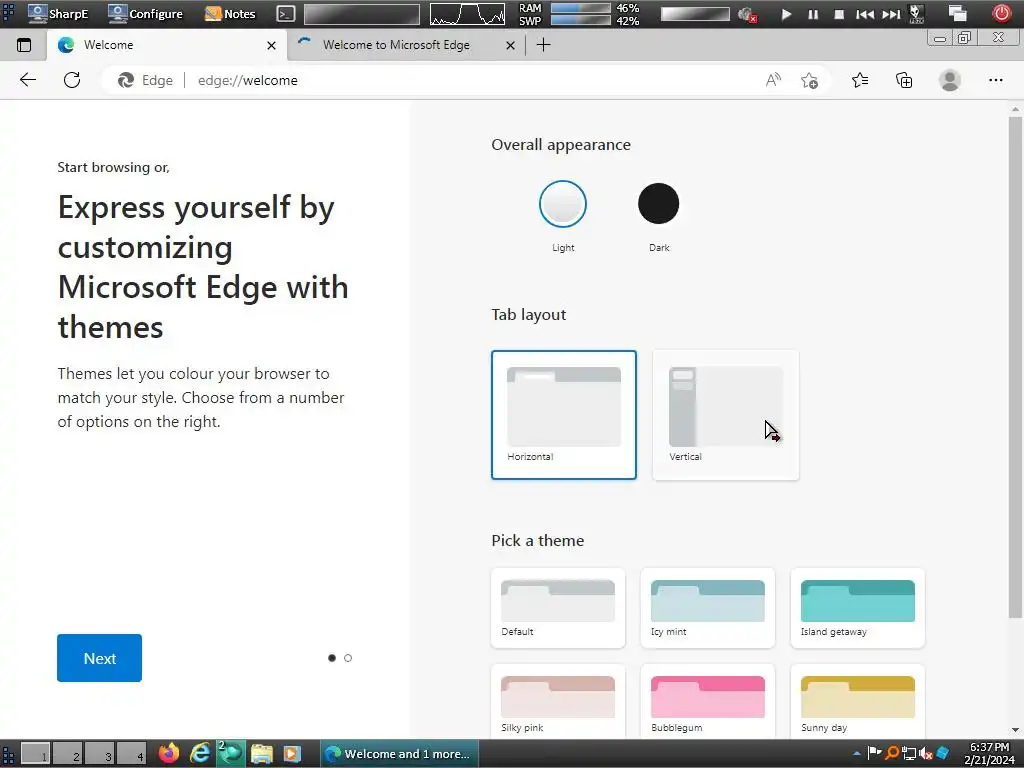Click the Edge site identity icon
Image resolution: width=1024 pixels, height=768 pixels.
(125, 80)
